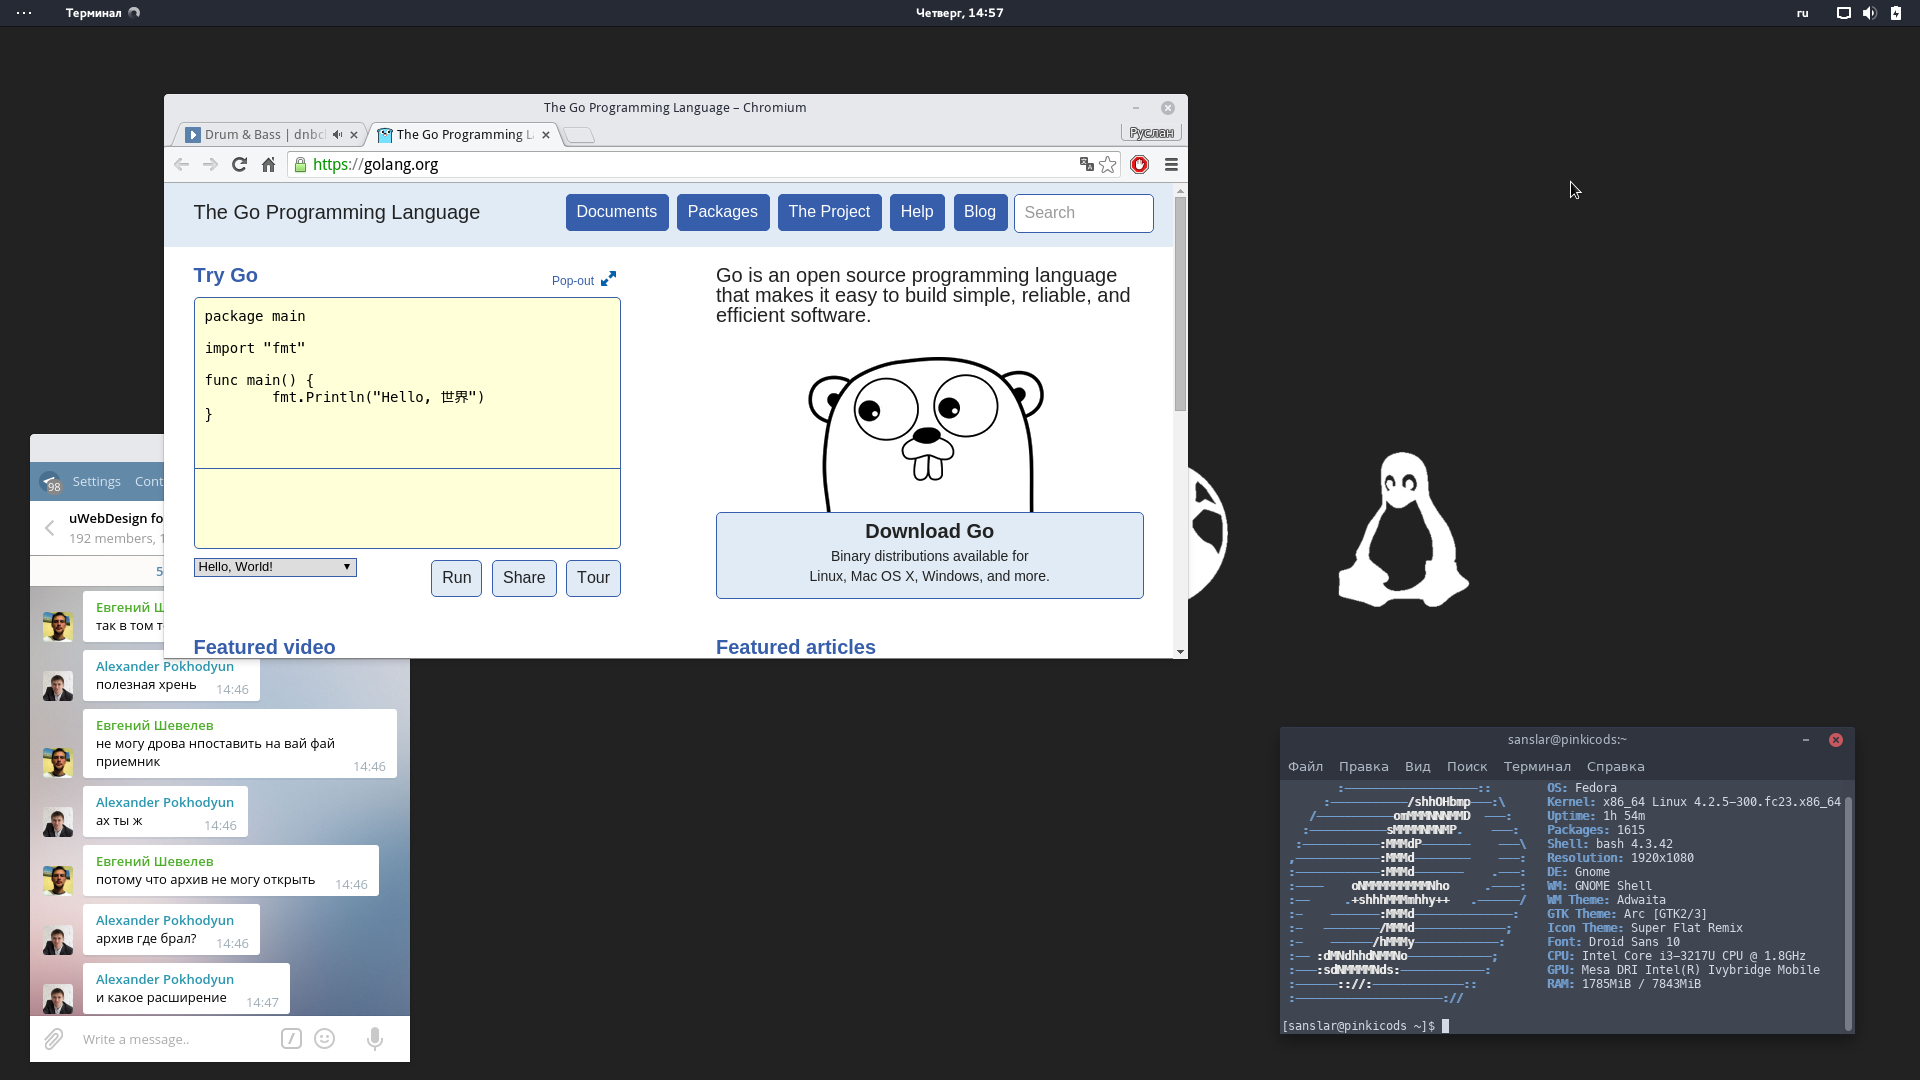The width and height of the screenshot is (1920, 1080).
Task: Open the Файл menu in terminal
Action: pos(1305,767)
